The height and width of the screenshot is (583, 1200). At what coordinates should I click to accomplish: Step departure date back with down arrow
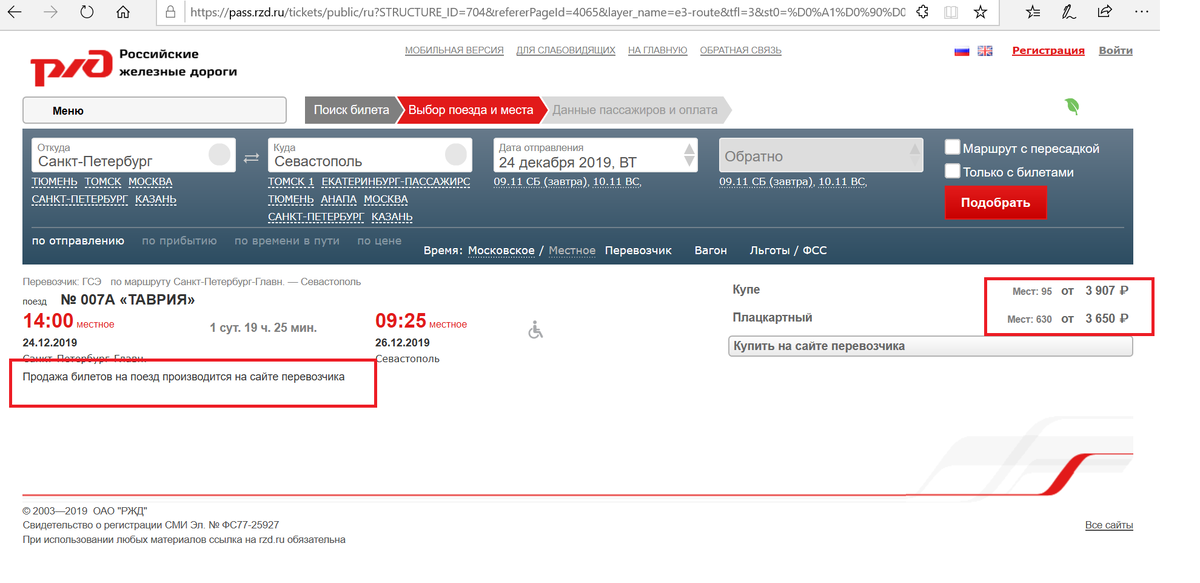point(689,162)
